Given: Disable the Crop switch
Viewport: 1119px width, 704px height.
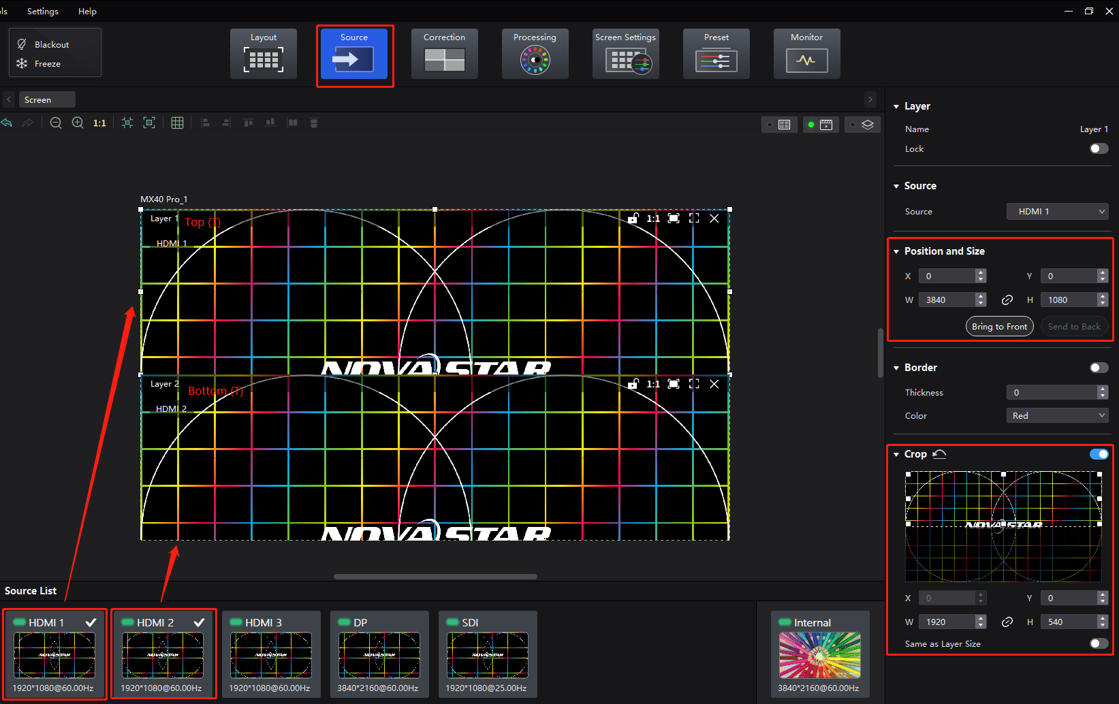Looking at the screenshot, I should (x=1099, y=454).
